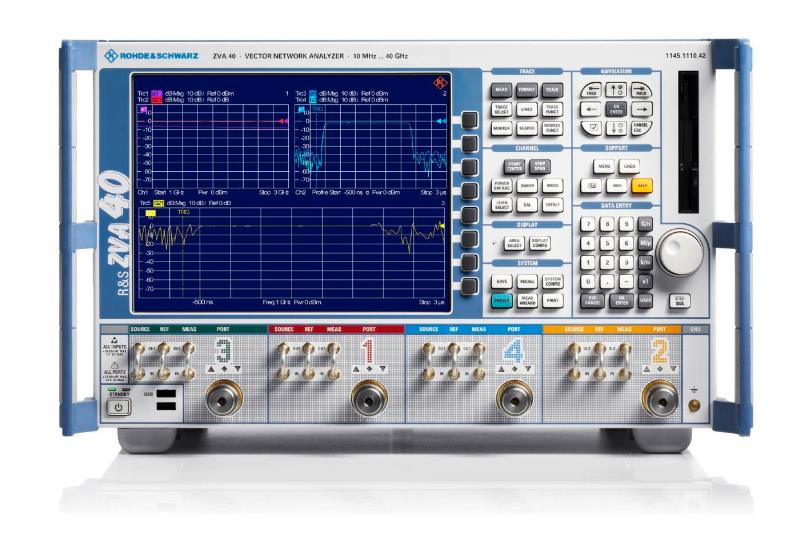The height and width of the screenshot is (560, 807).
Task: Tap the checkmark key in Navigation
Action: tap(591, 128)
